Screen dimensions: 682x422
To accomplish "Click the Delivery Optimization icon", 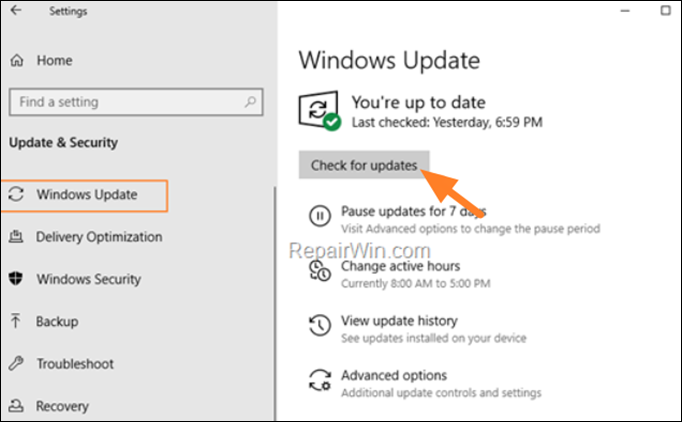I will click(16, 236).
